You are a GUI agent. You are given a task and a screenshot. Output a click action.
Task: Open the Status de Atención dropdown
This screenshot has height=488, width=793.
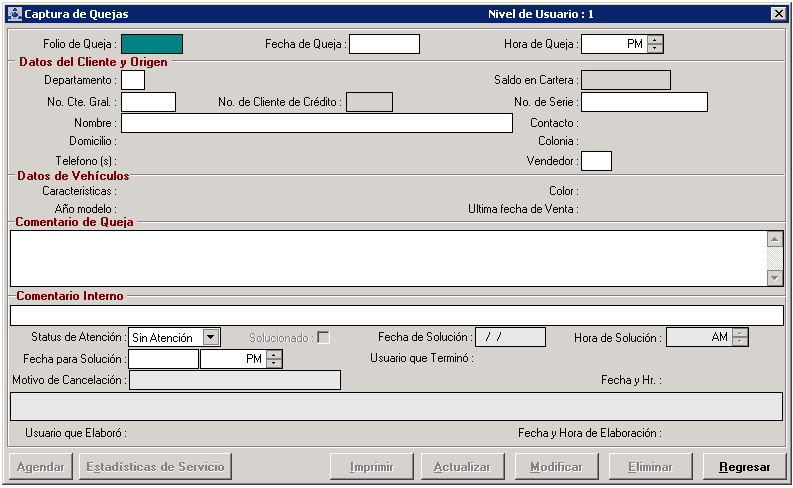(x=210, y=338)
